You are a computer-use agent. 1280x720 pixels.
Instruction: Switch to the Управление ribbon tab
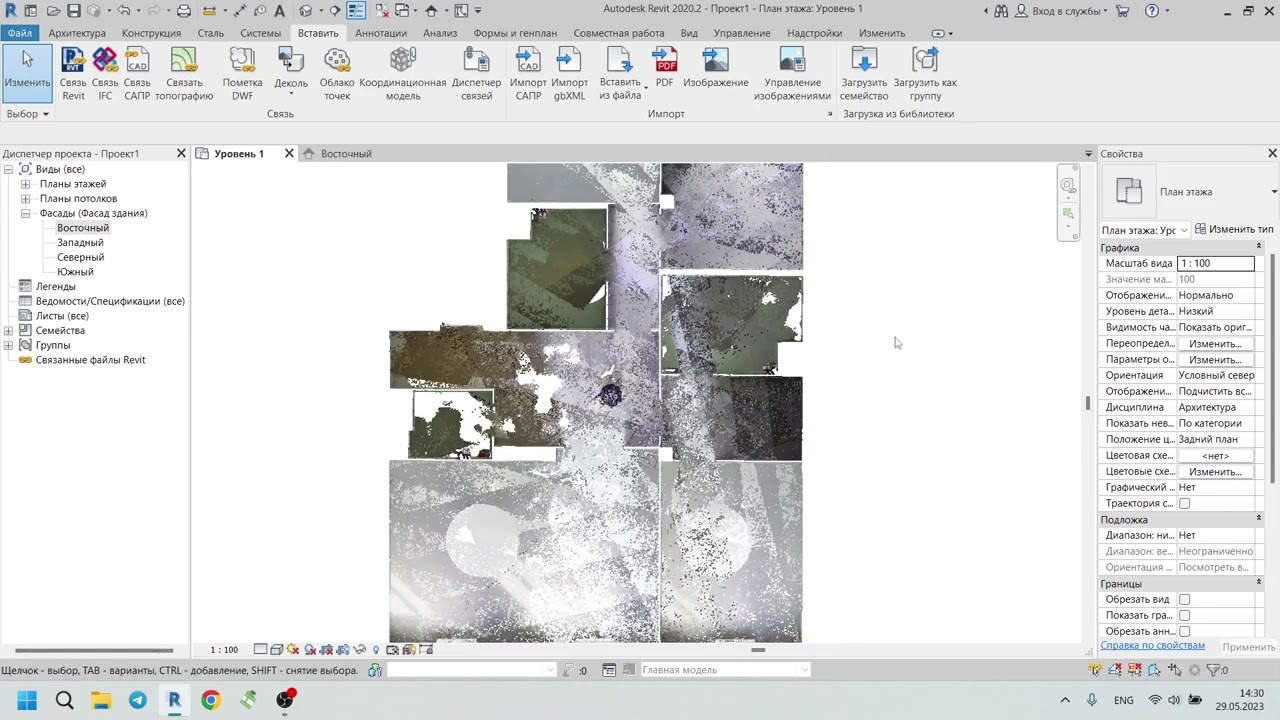click(742, 33)
